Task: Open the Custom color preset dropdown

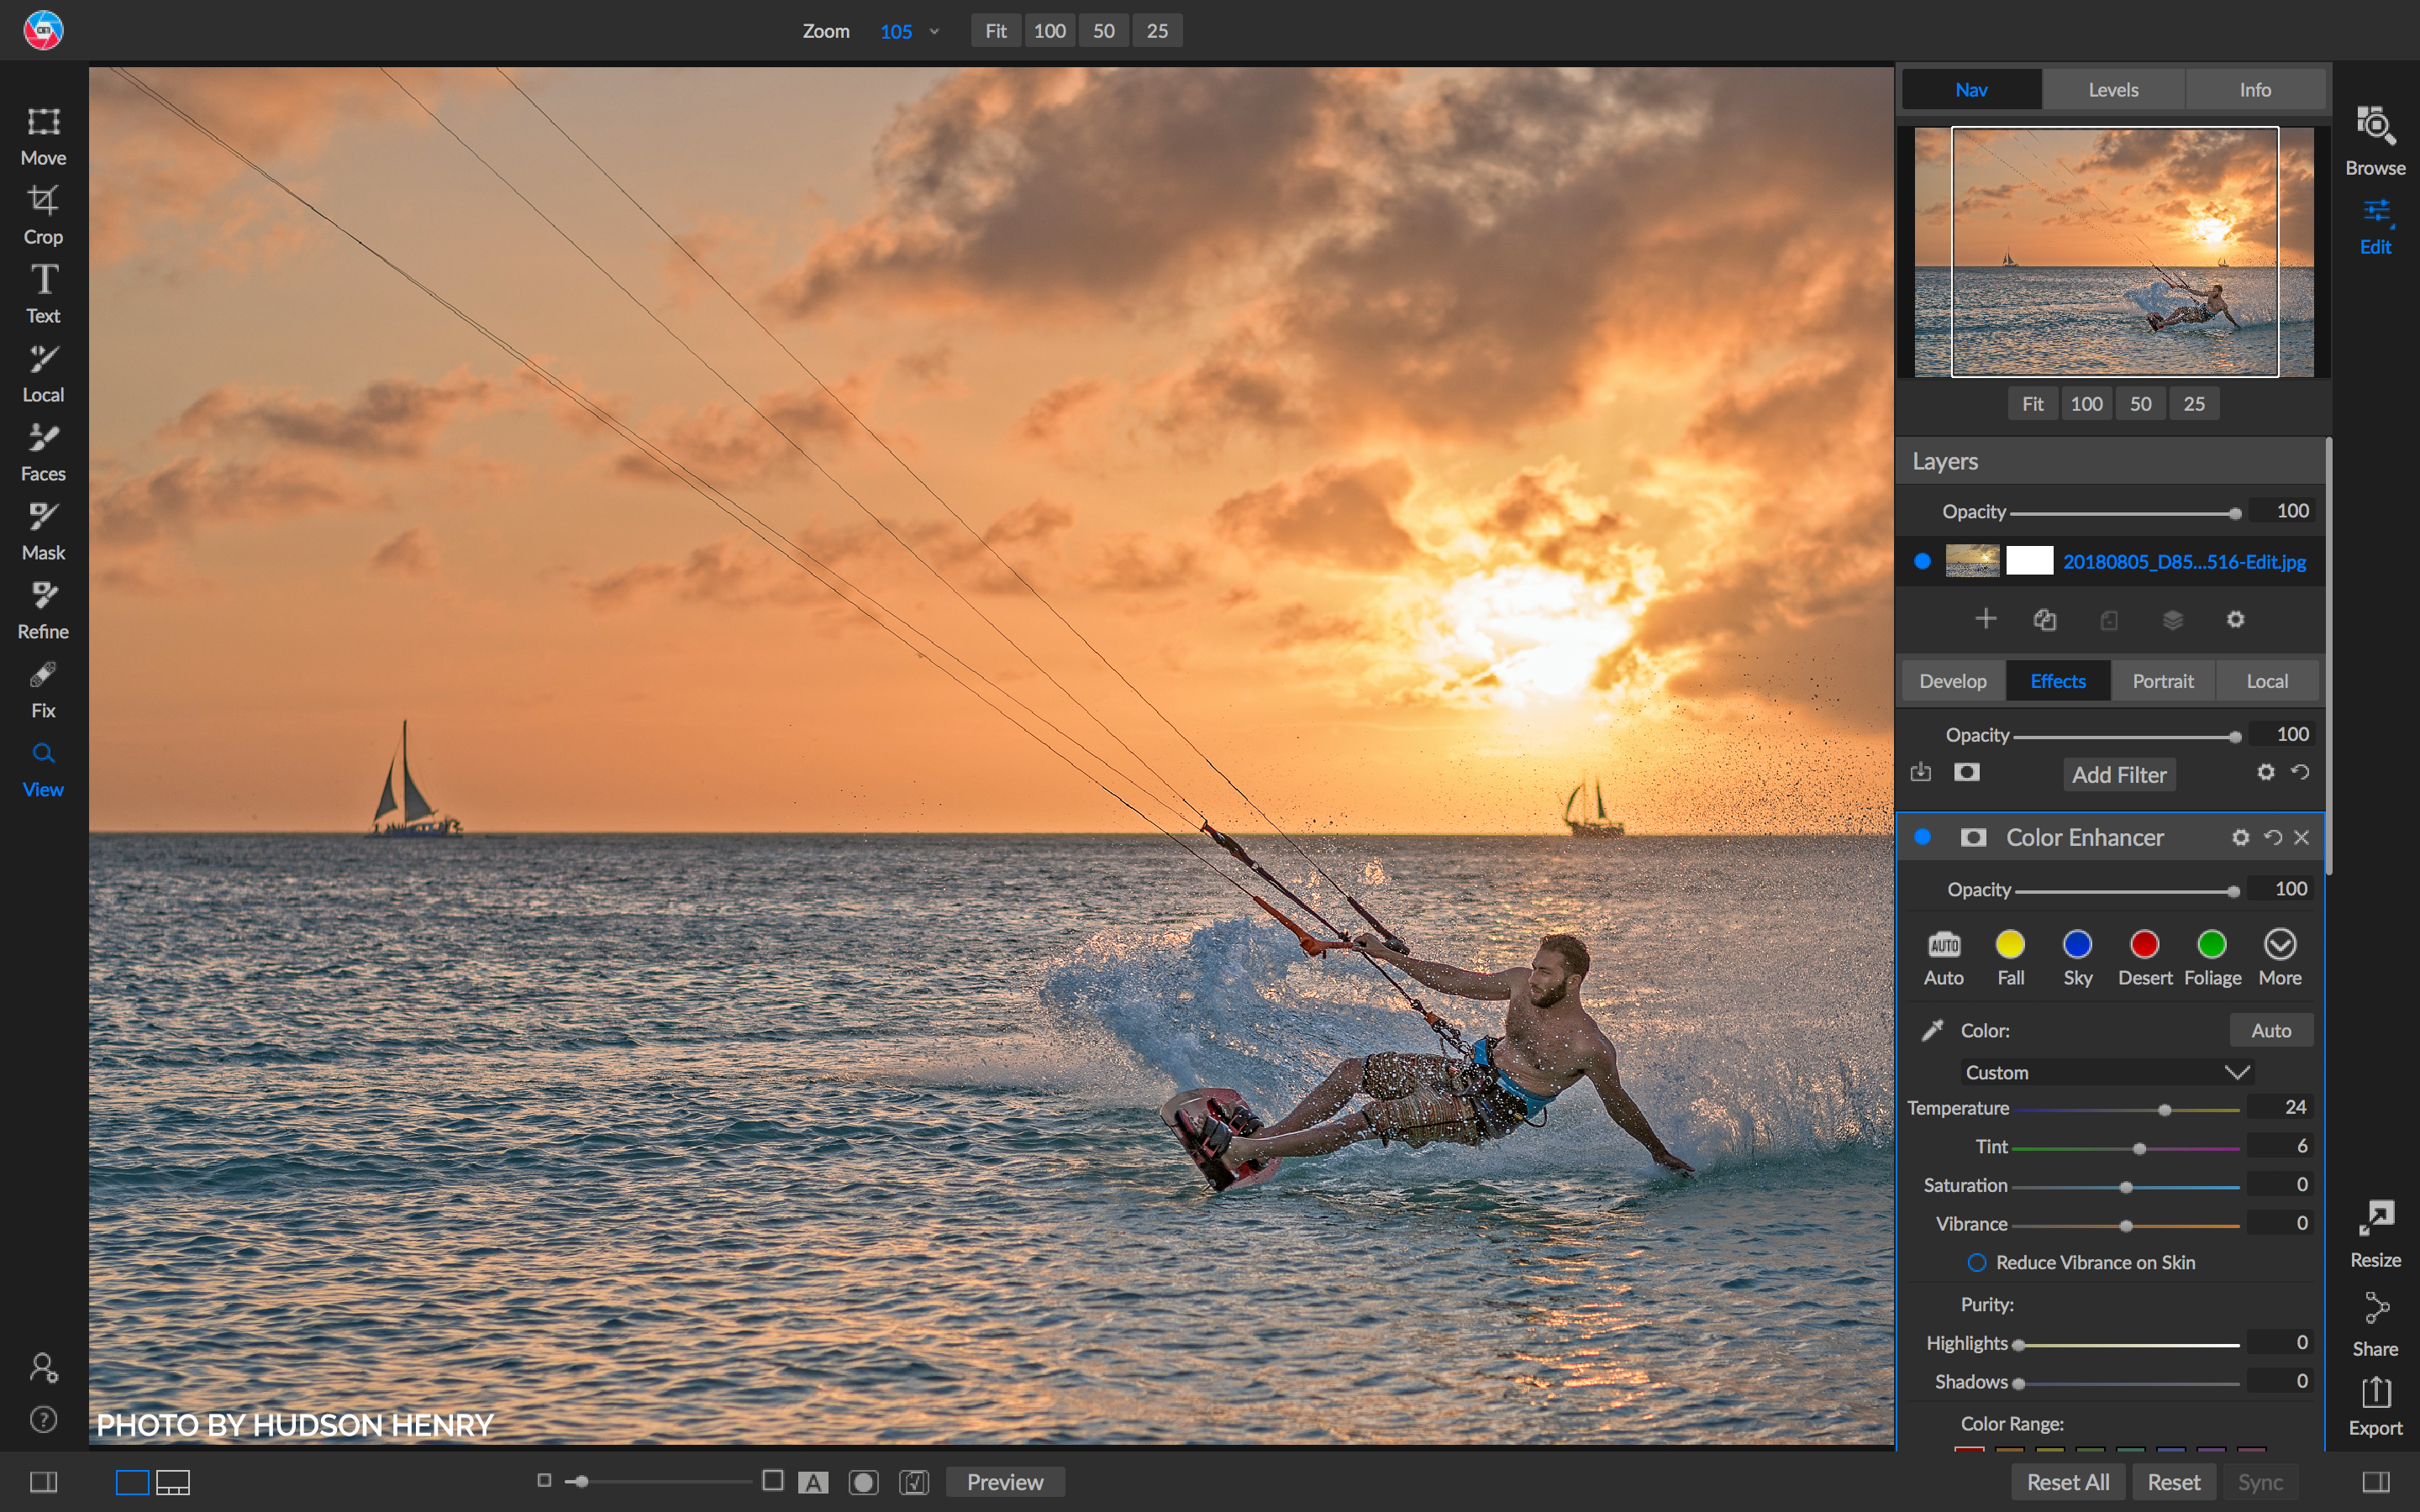Action: click(x=2107, y=1072)
